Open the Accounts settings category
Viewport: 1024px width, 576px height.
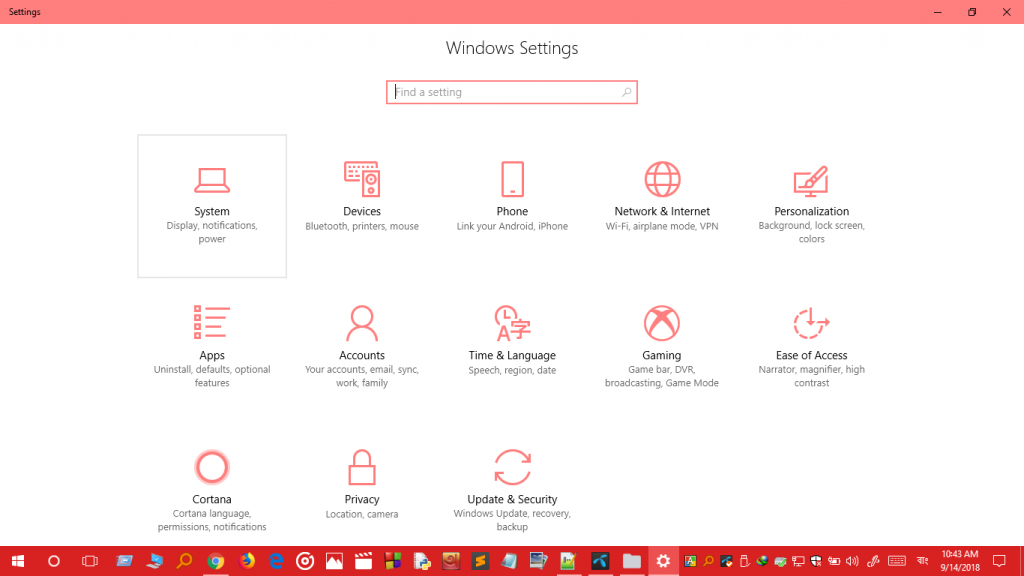coord(362,349)
